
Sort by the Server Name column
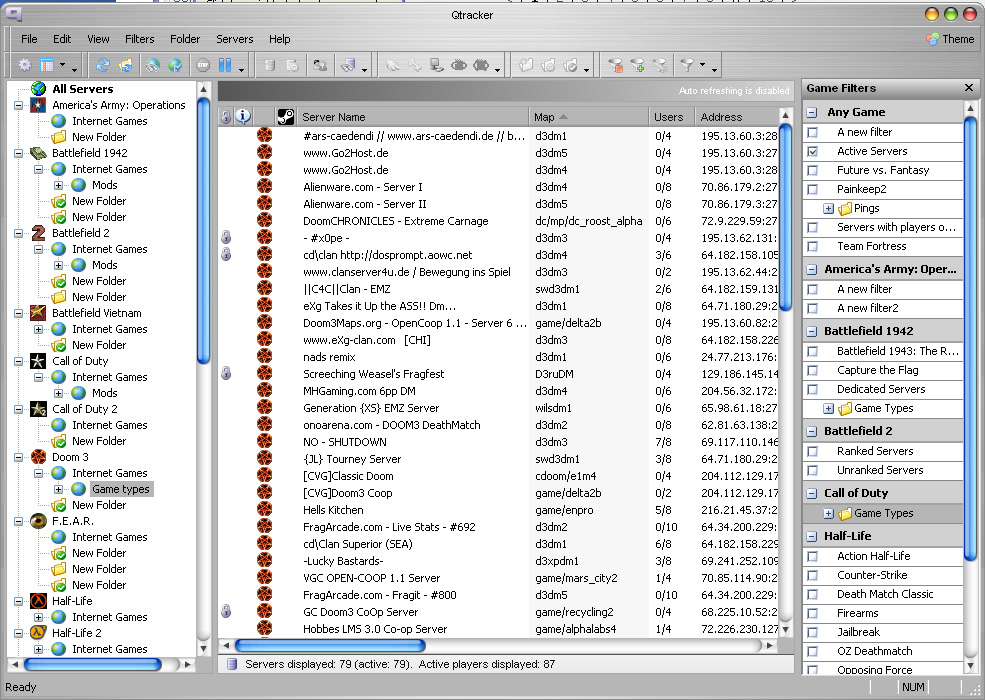pyautogui.click(x=412, y=116)
